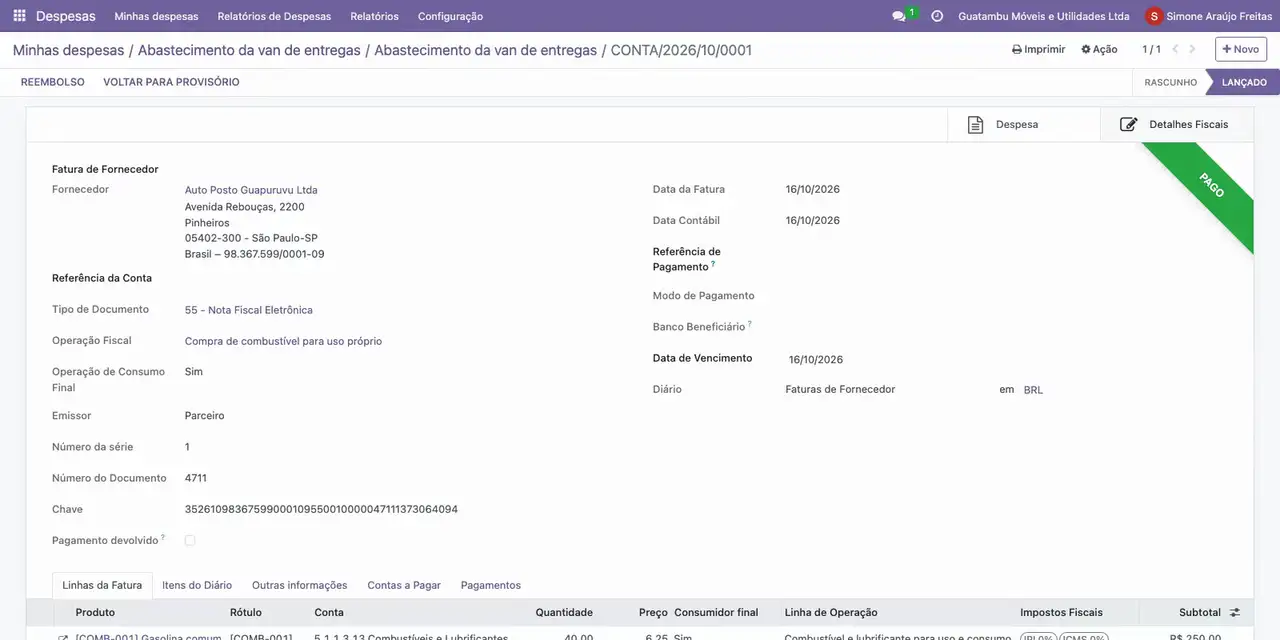Select the RASCUNHO status stage
This screenshot has width=1280, height=640.
(x=1170, y=82)
